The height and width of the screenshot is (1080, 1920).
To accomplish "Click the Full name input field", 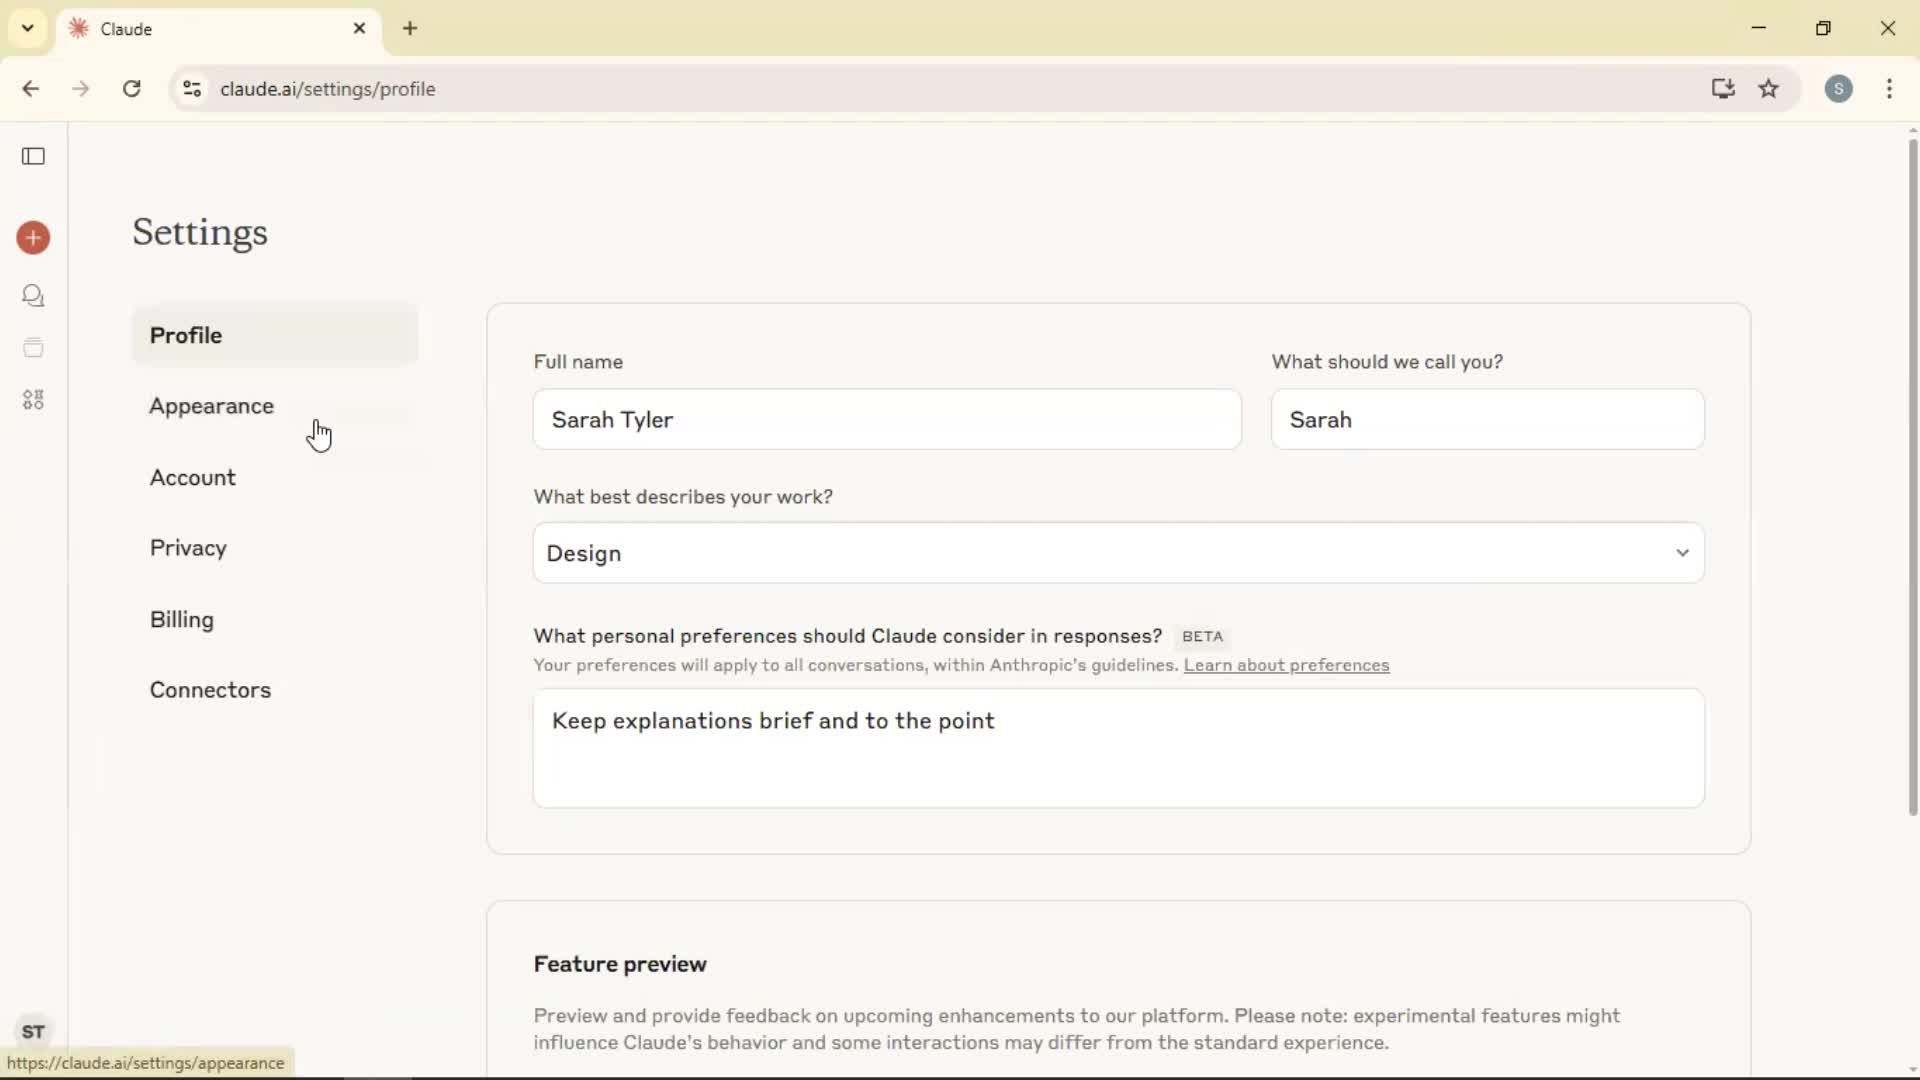I will click(x=886, y=420).
